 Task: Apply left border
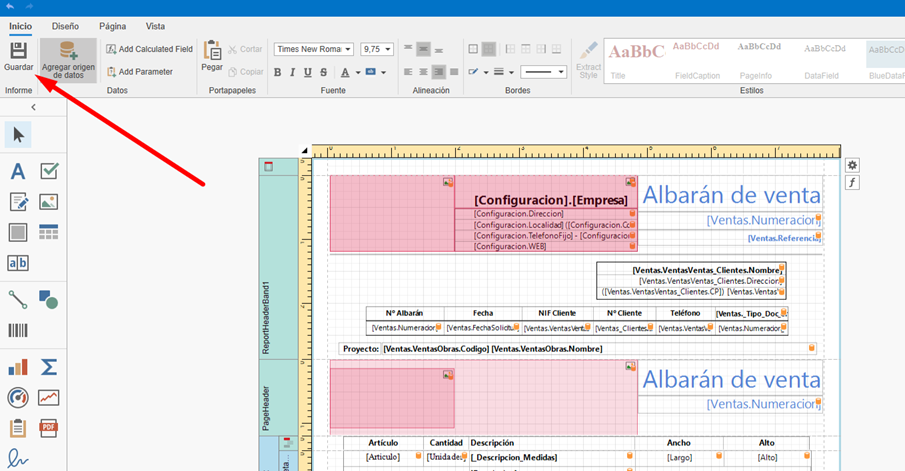point(510,49)
